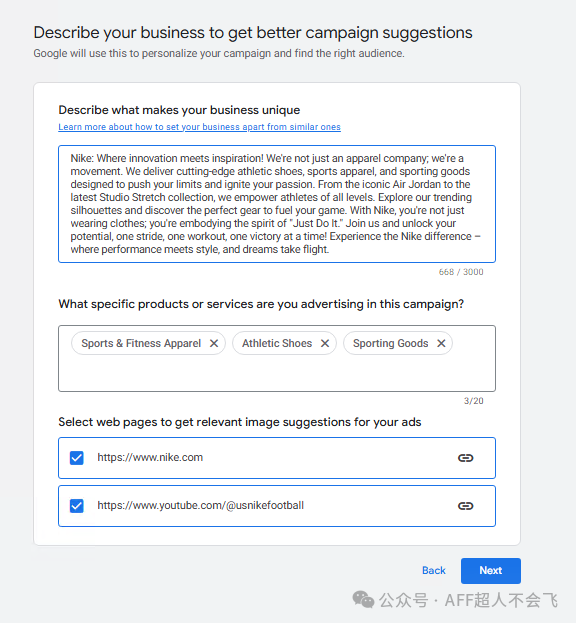Open link icon for nike.com row
The width and height of the screenshot is (576, 623).
[466, 458]
